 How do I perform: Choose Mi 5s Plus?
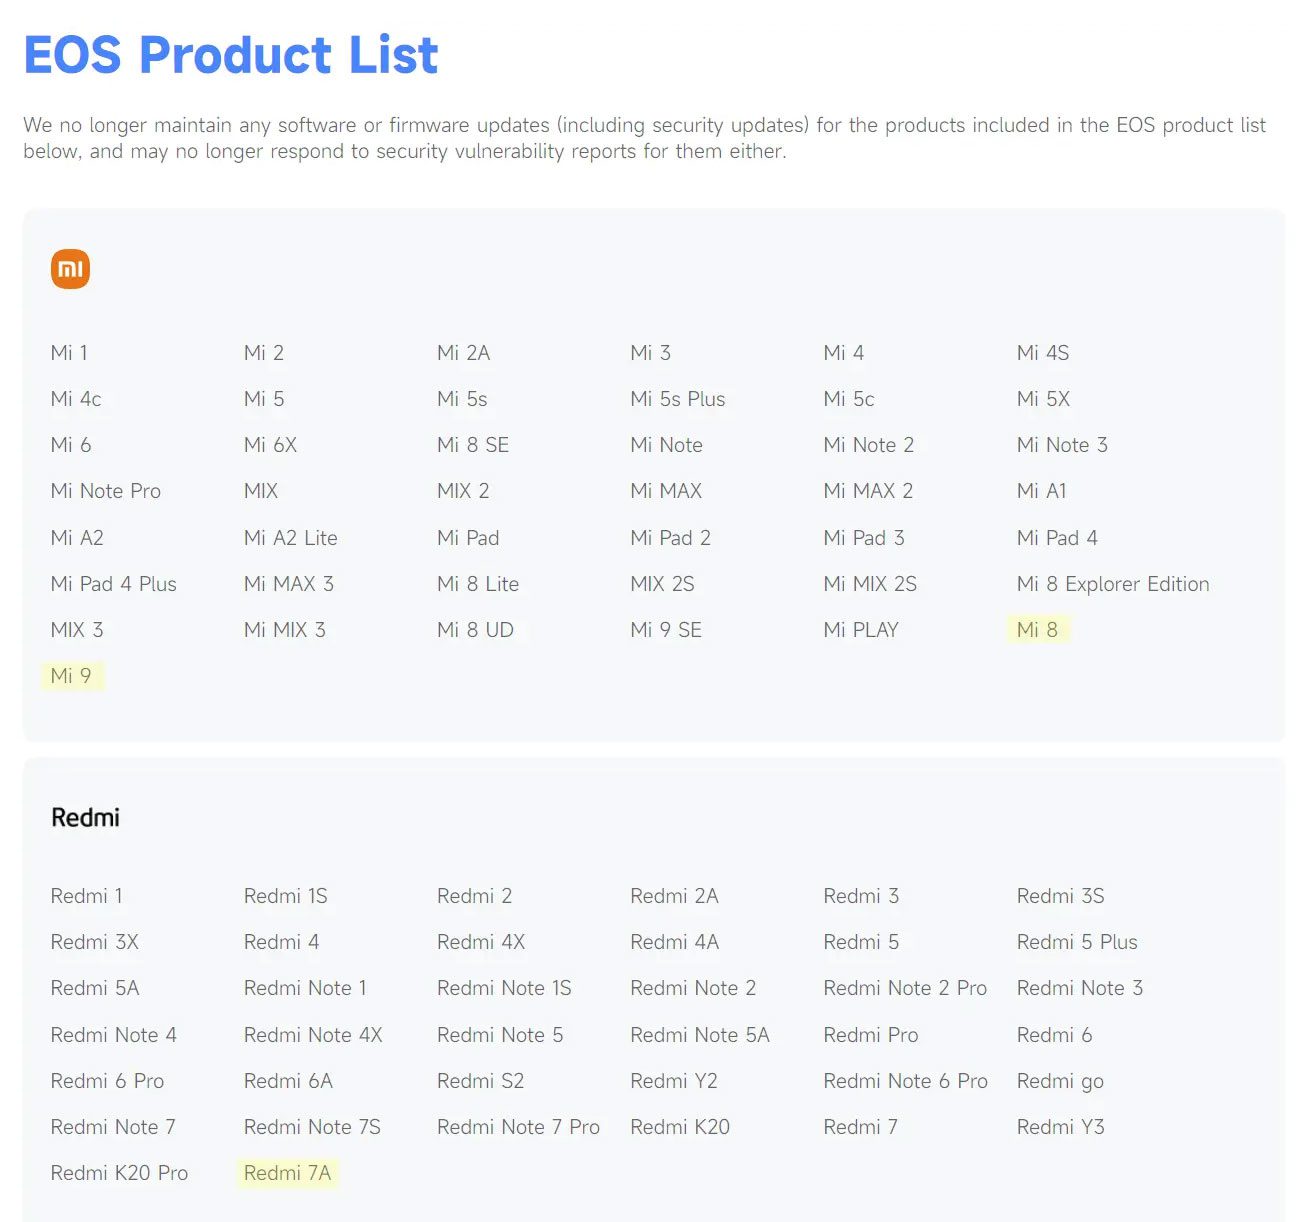[677, 399]
